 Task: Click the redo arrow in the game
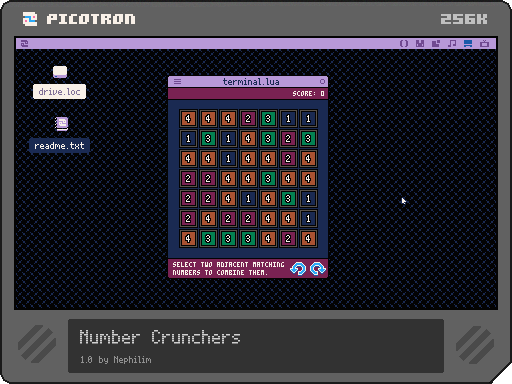point(318,268)
